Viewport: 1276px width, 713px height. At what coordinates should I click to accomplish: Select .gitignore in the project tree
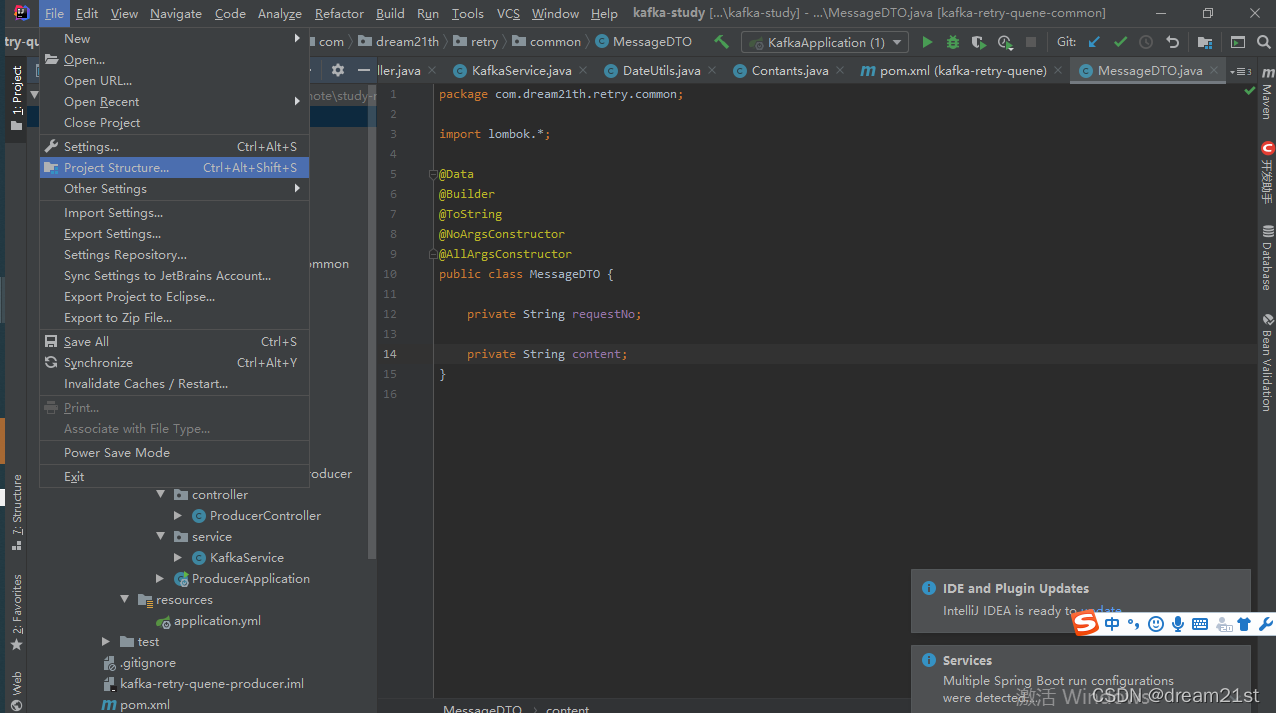pos(148,663)
